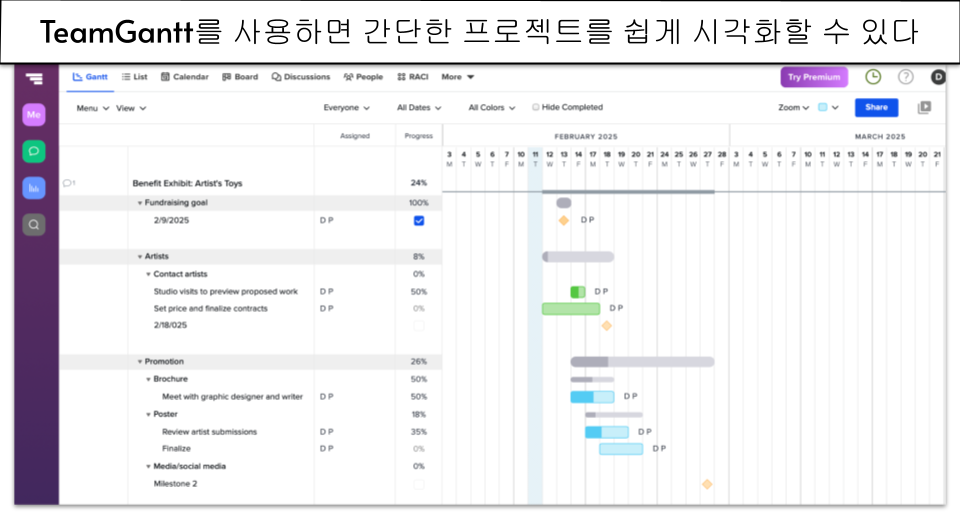960x513 pixels.
Task: Click the Try Premium button
Action: 814,77
